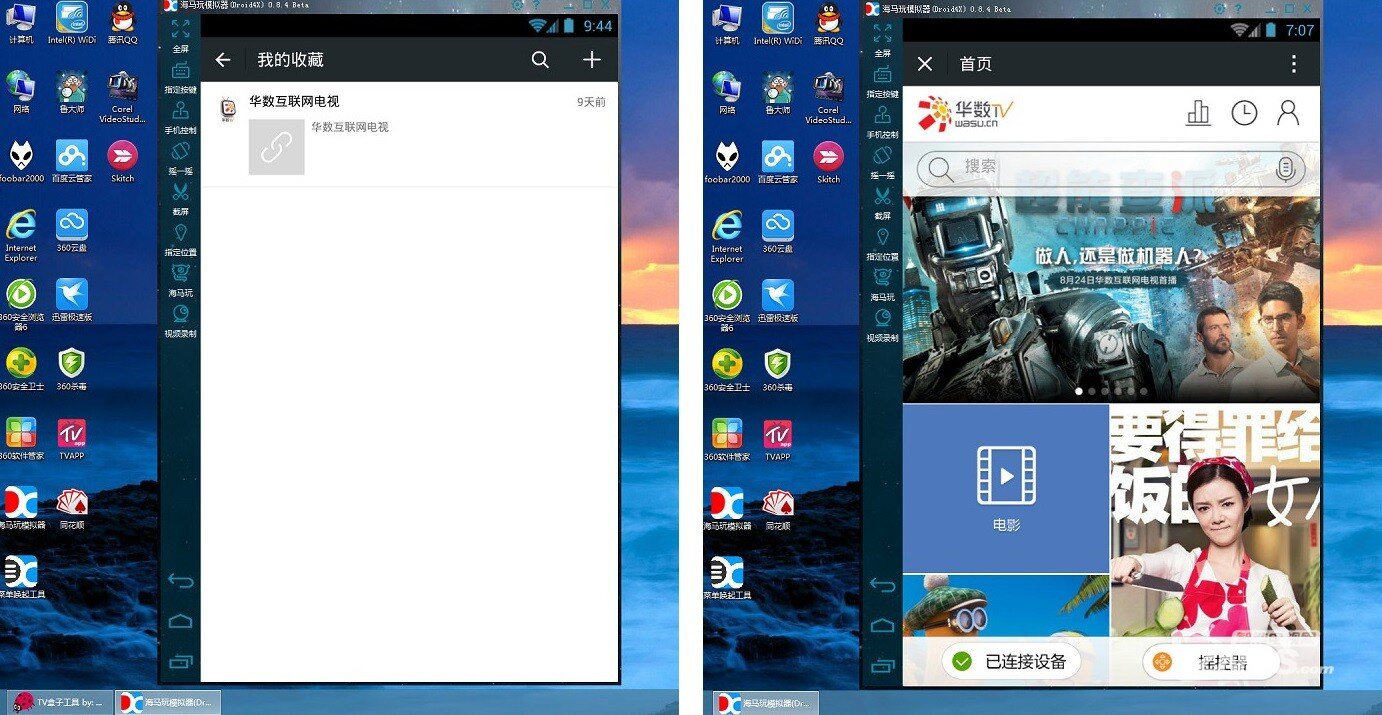This screenshot has width=1382, height=715.
Task: Select 百度云管家 icon on the right desktop
Action: [777, 161]
